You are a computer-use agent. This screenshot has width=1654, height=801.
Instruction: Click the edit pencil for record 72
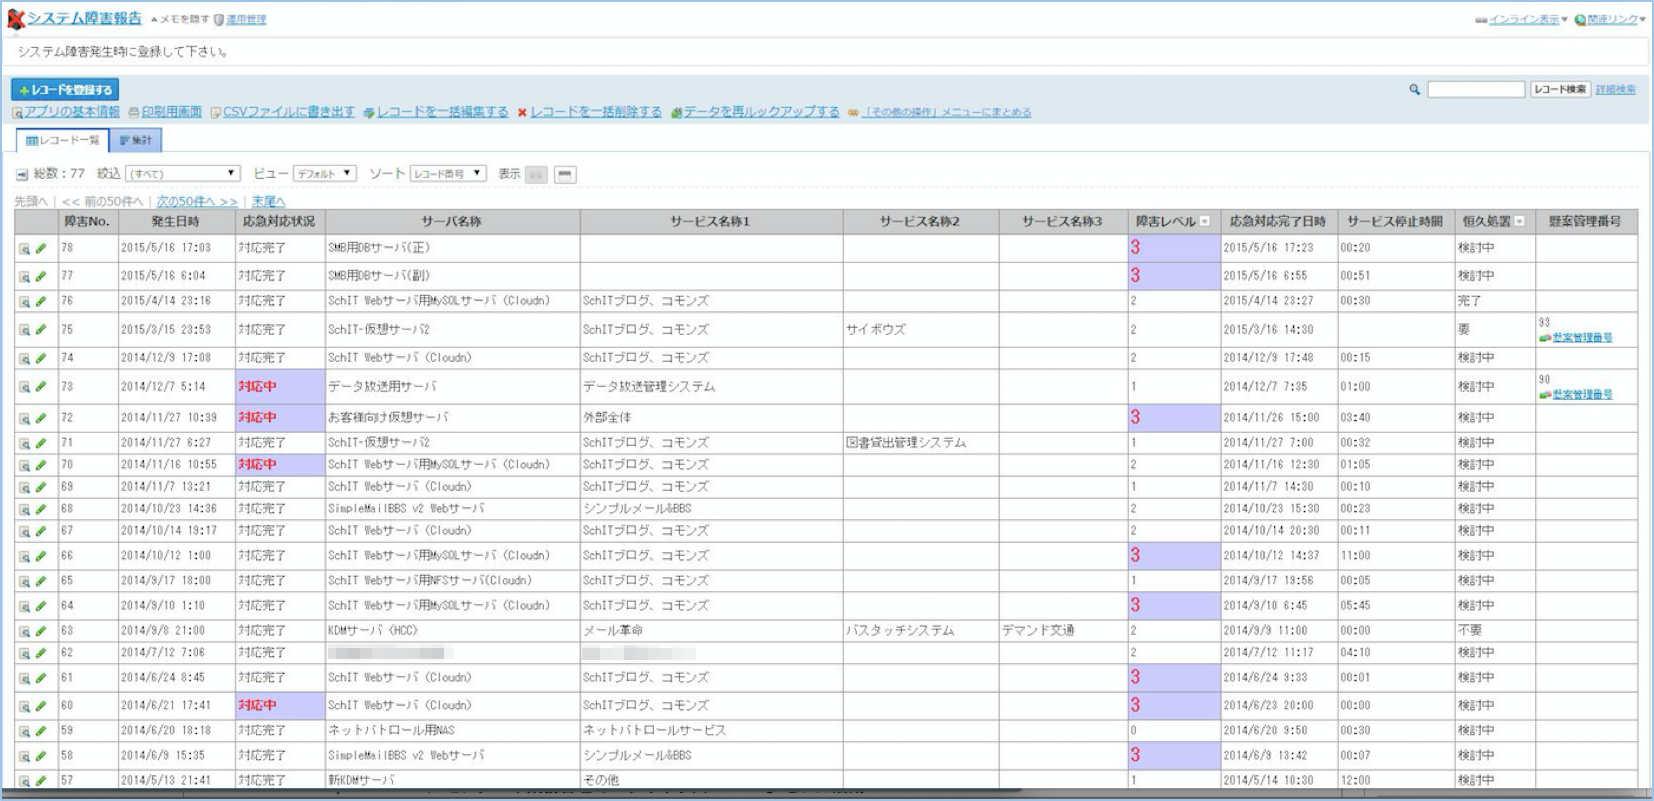[x=41, y=418]
